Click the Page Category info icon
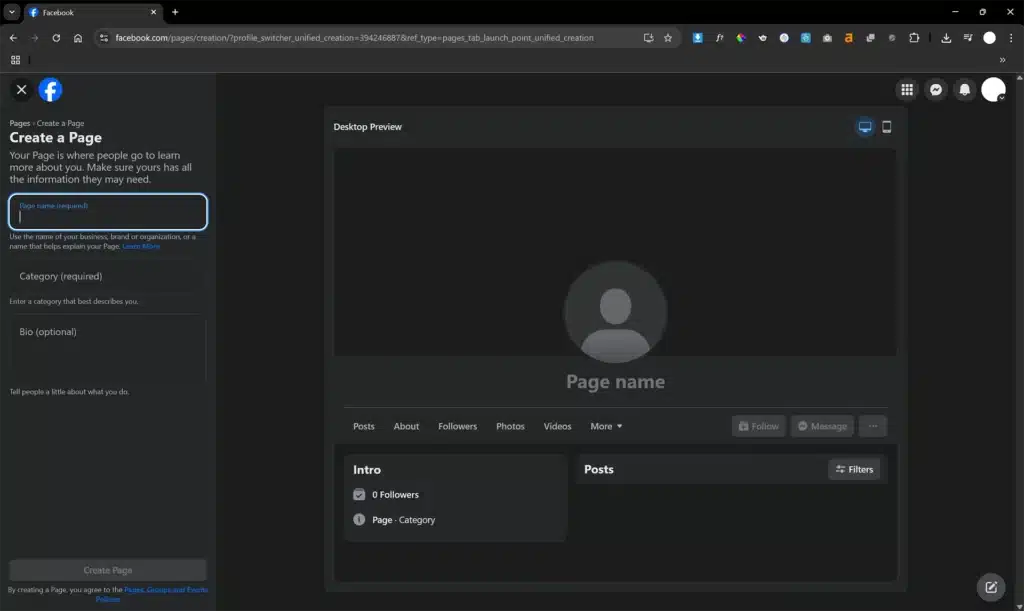1024x611 pixels. 359,520
